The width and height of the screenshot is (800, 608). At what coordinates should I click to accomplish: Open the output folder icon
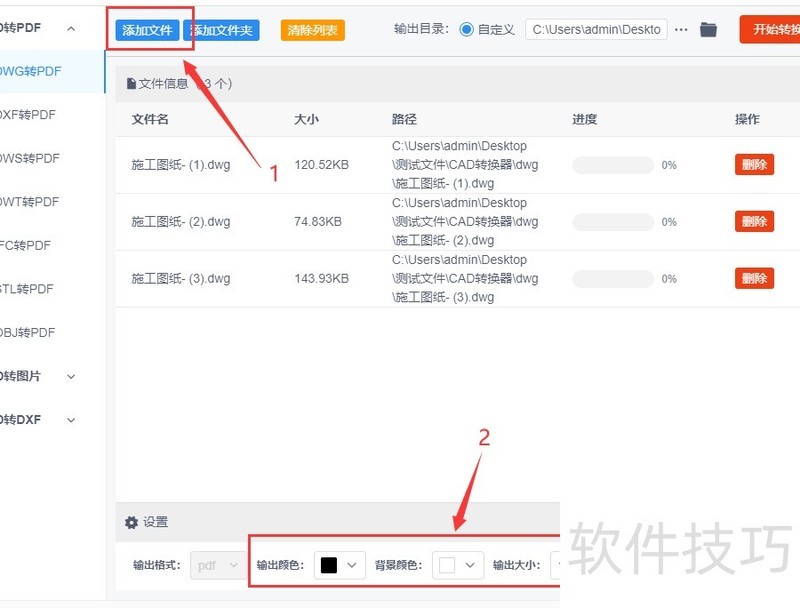[x=708, y=30]
